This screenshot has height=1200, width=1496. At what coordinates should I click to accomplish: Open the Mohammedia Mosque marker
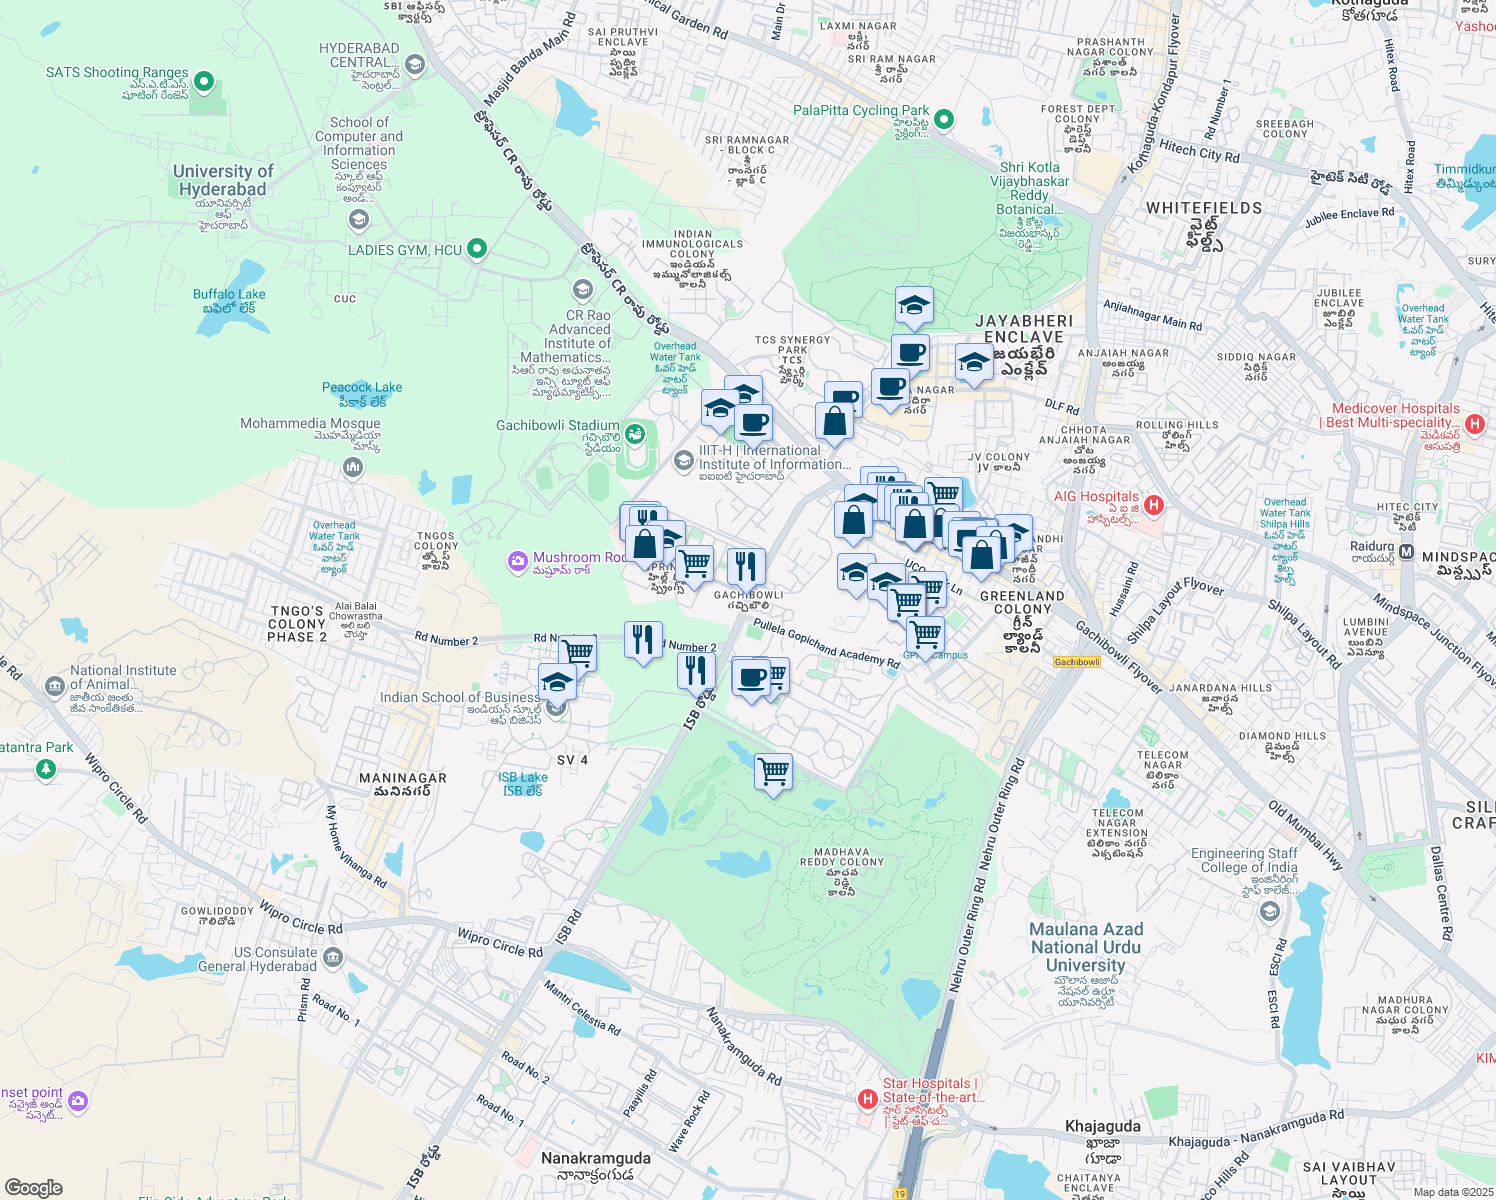(x=352, y=467)
